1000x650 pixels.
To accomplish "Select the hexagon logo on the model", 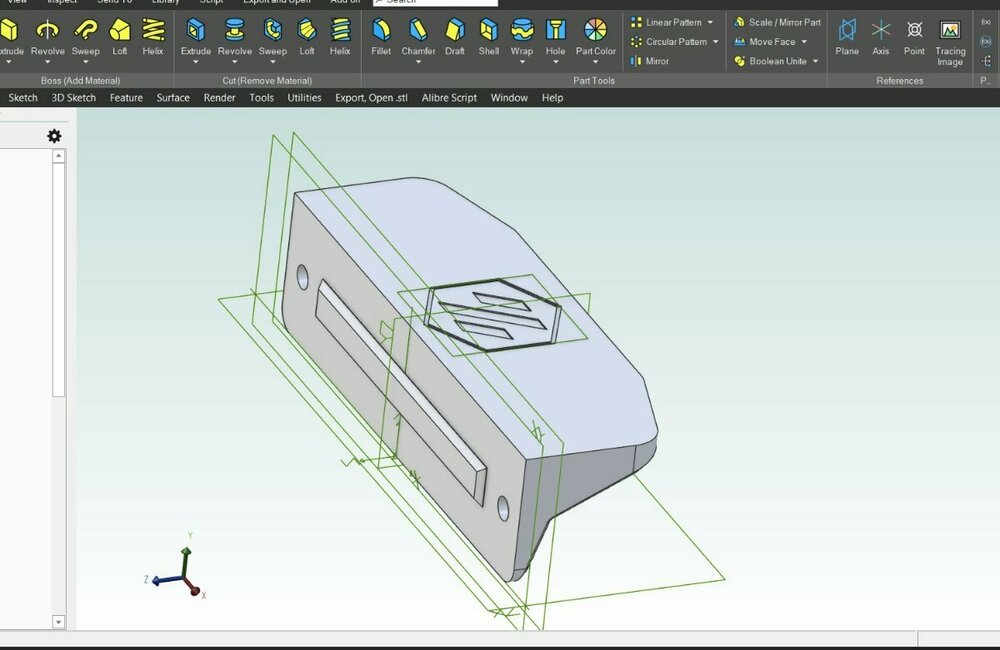I will point(492,315).
